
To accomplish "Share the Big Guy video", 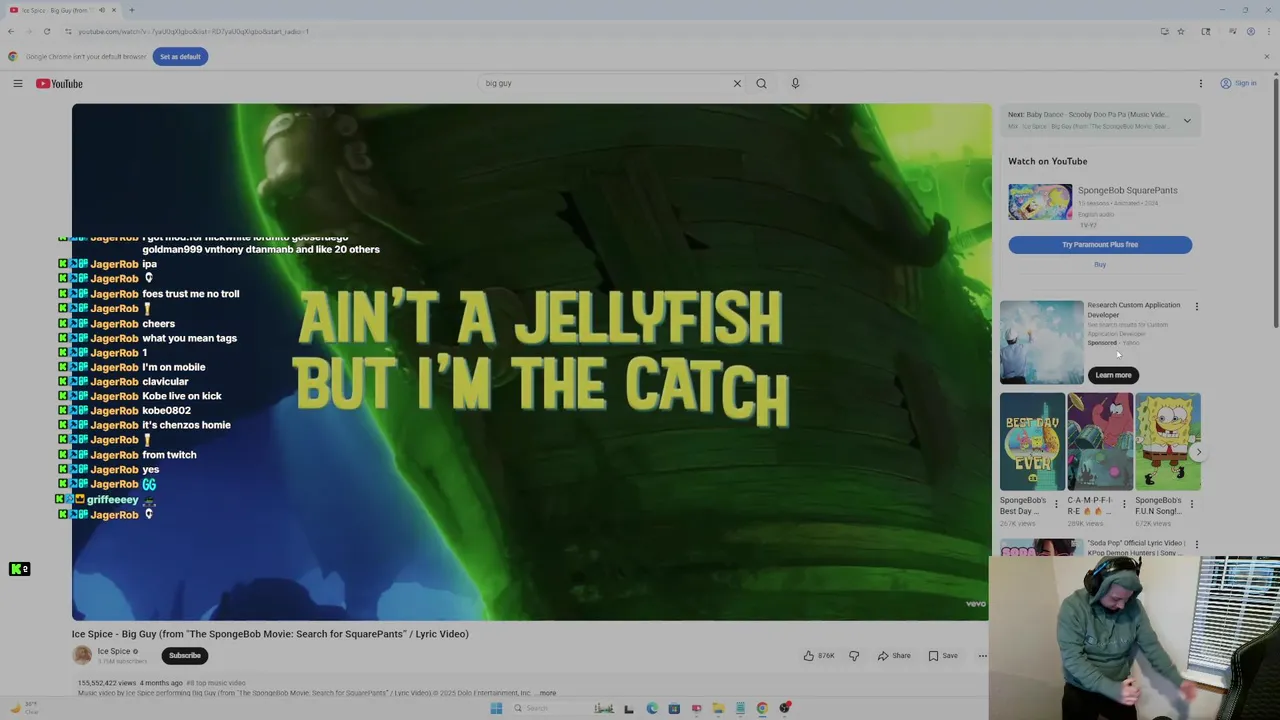I will click(x=894, y=656).
